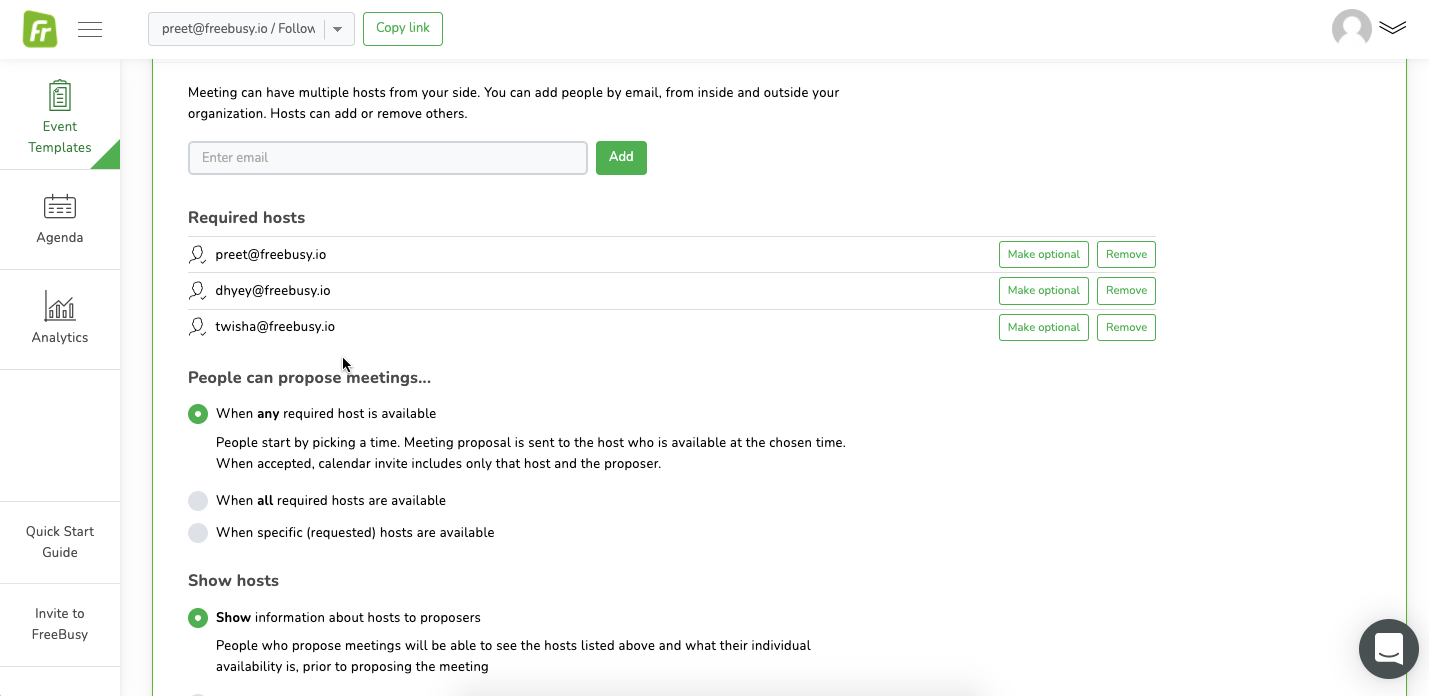Screen dimensions: 1429x696
Task: Click the 'People can propose meetings...' heading
Action: pyautogui.click(x=310, y=378)
